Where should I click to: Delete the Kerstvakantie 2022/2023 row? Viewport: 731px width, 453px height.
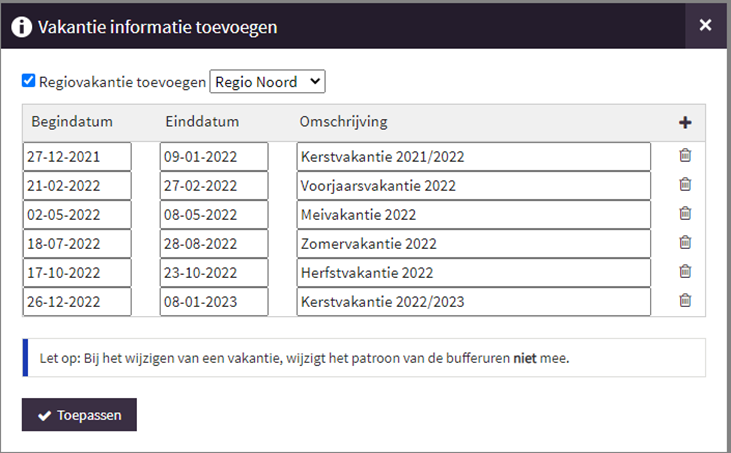[685, 300]
